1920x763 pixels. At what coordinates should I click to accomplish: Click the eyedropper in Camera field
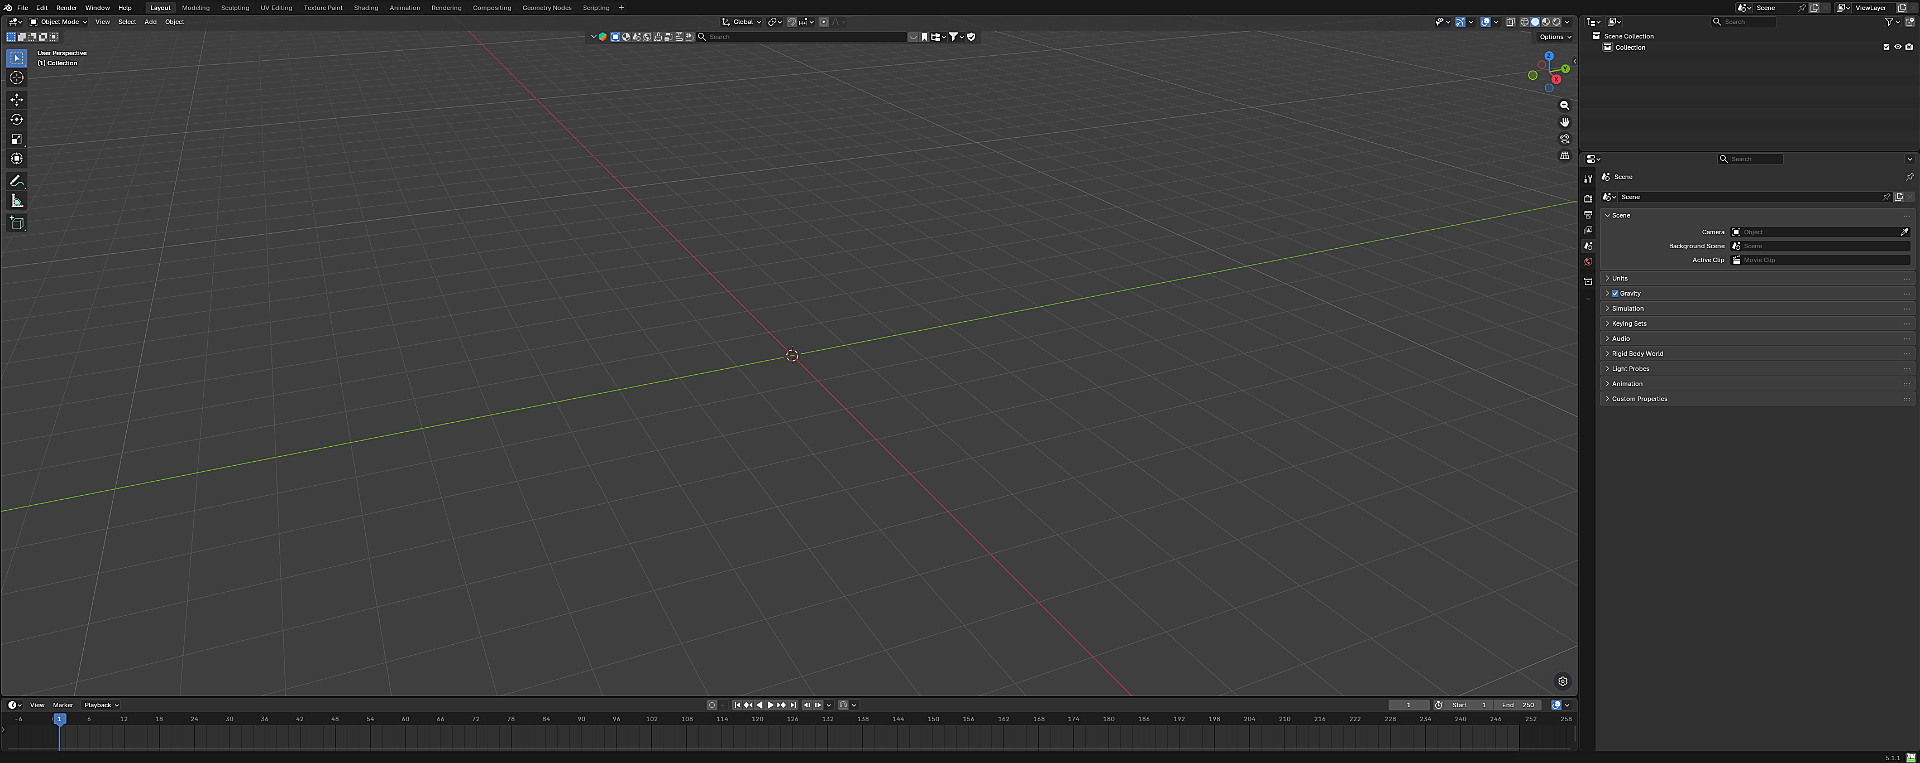(x=1904, y=232)
